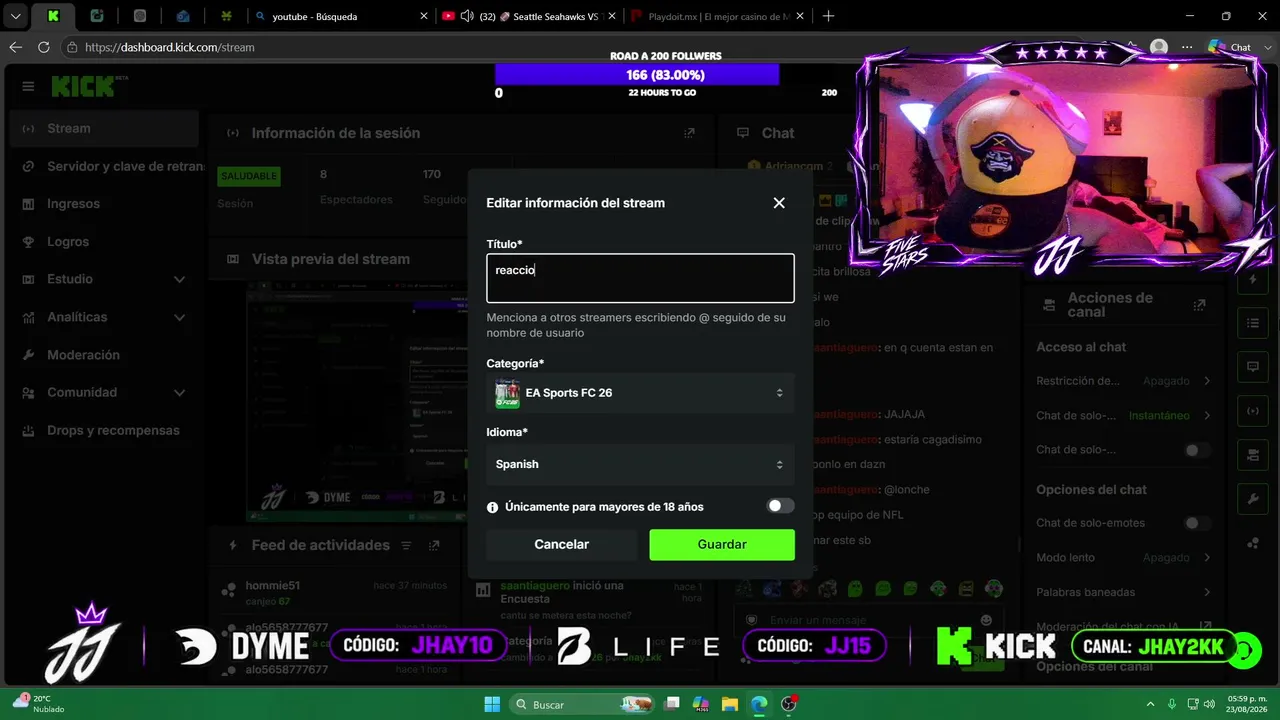
Task: Open Copilot Chat in browser toolbar
Action: pyautogui.click(x=1230, y=47)
